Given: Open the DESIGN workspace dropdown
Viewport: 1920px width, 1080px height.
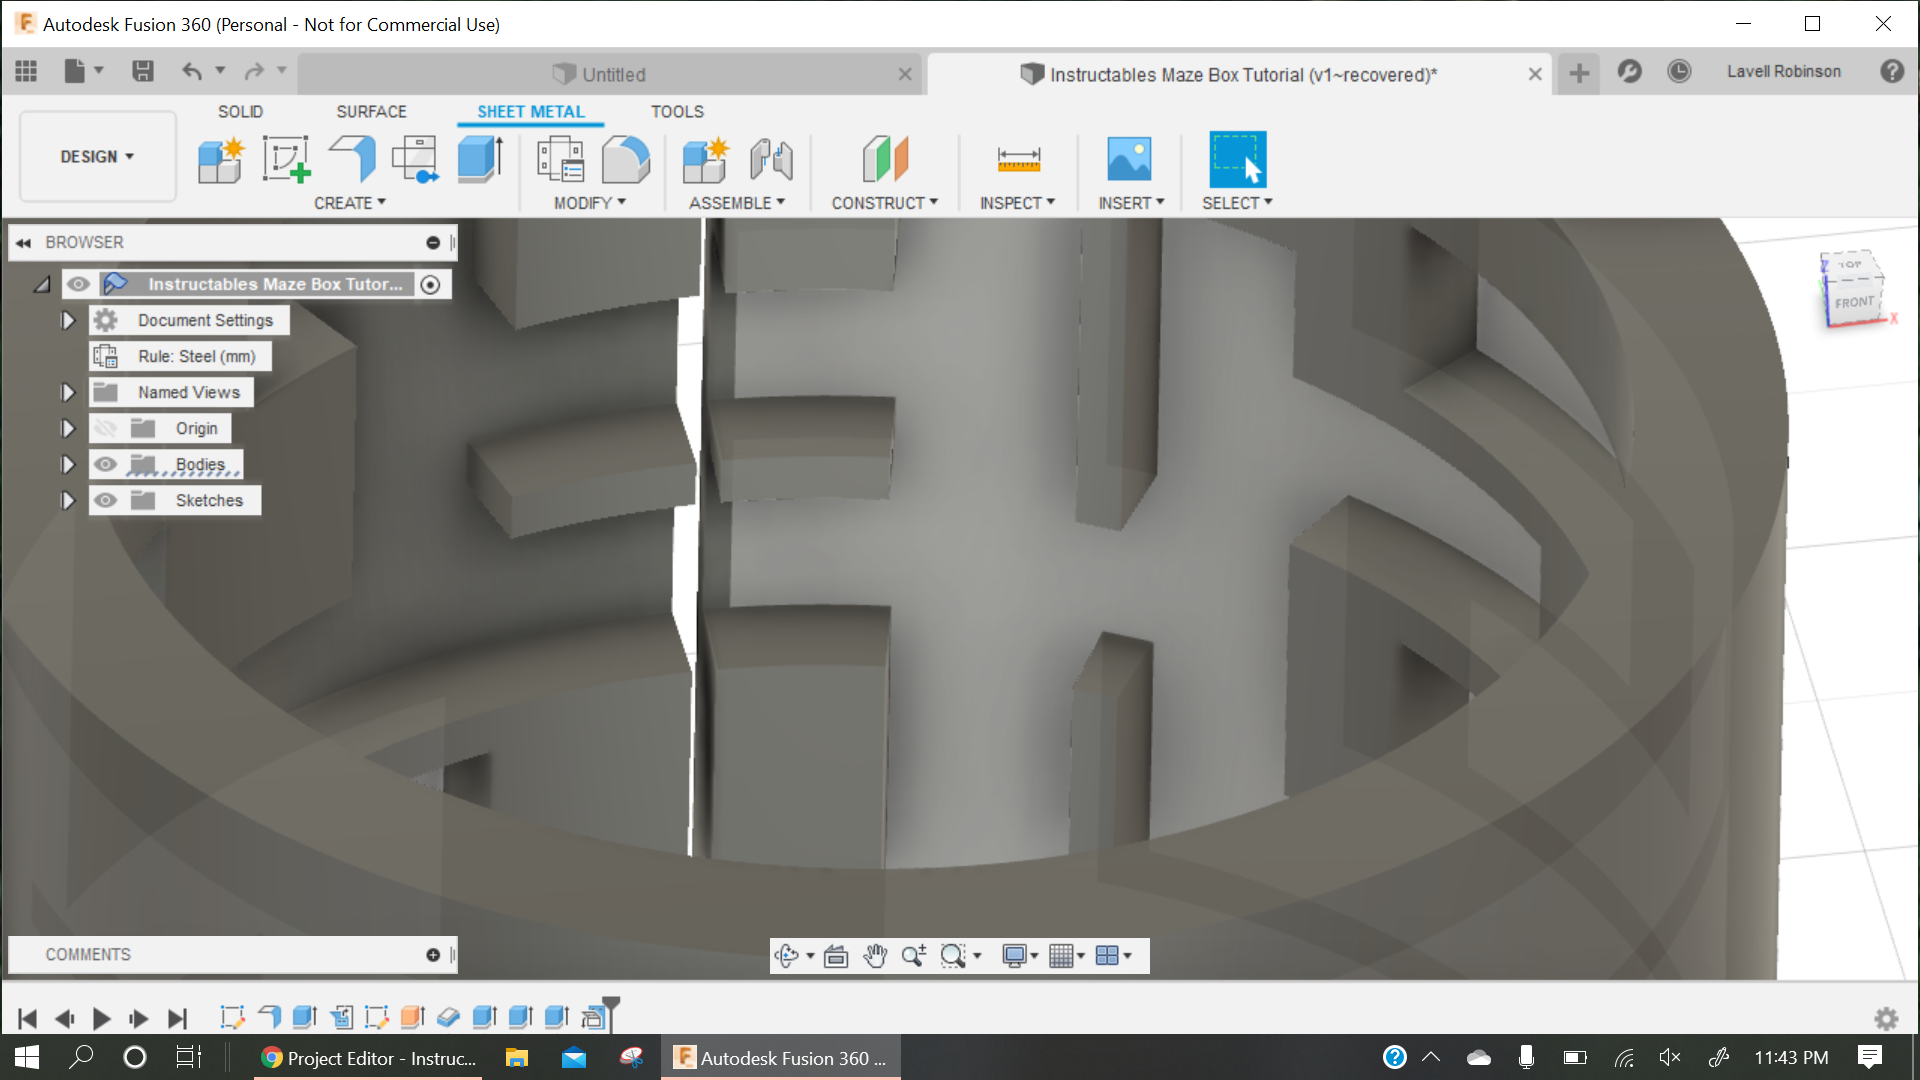Looking at the screenshot, I should point(97,157).
